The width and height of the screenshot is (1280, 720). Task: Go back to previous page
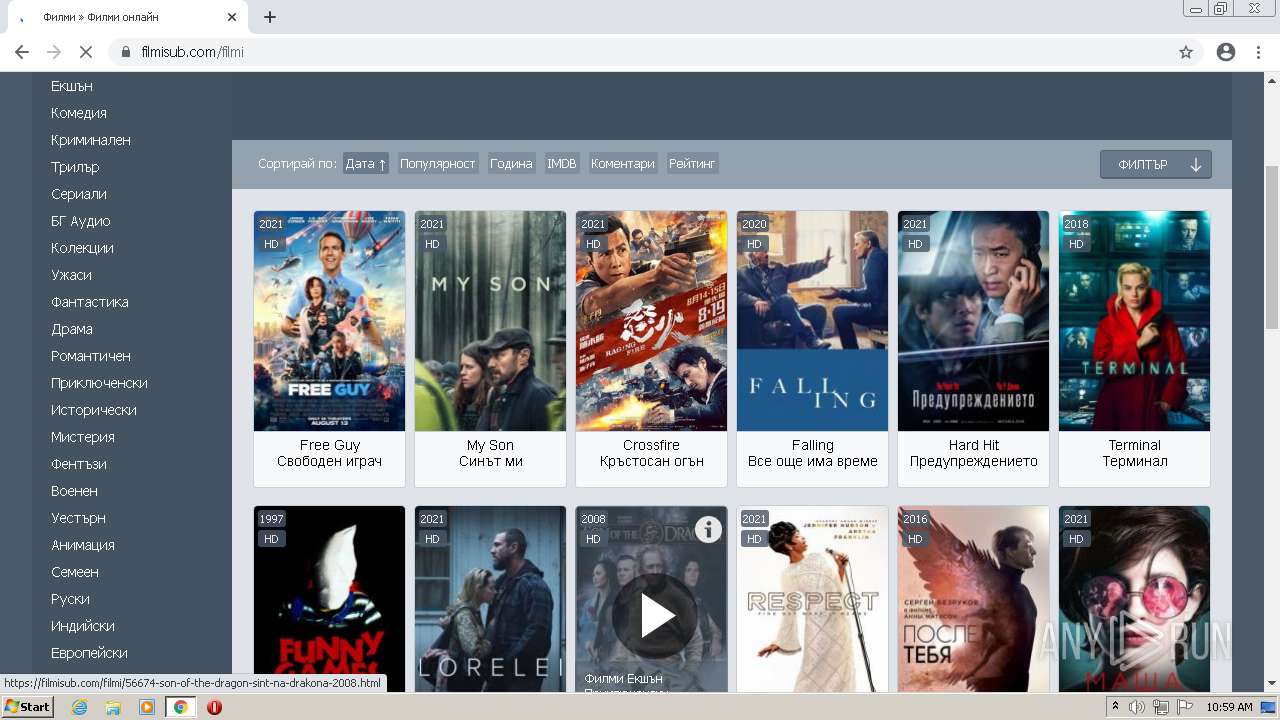coord(22,52)
